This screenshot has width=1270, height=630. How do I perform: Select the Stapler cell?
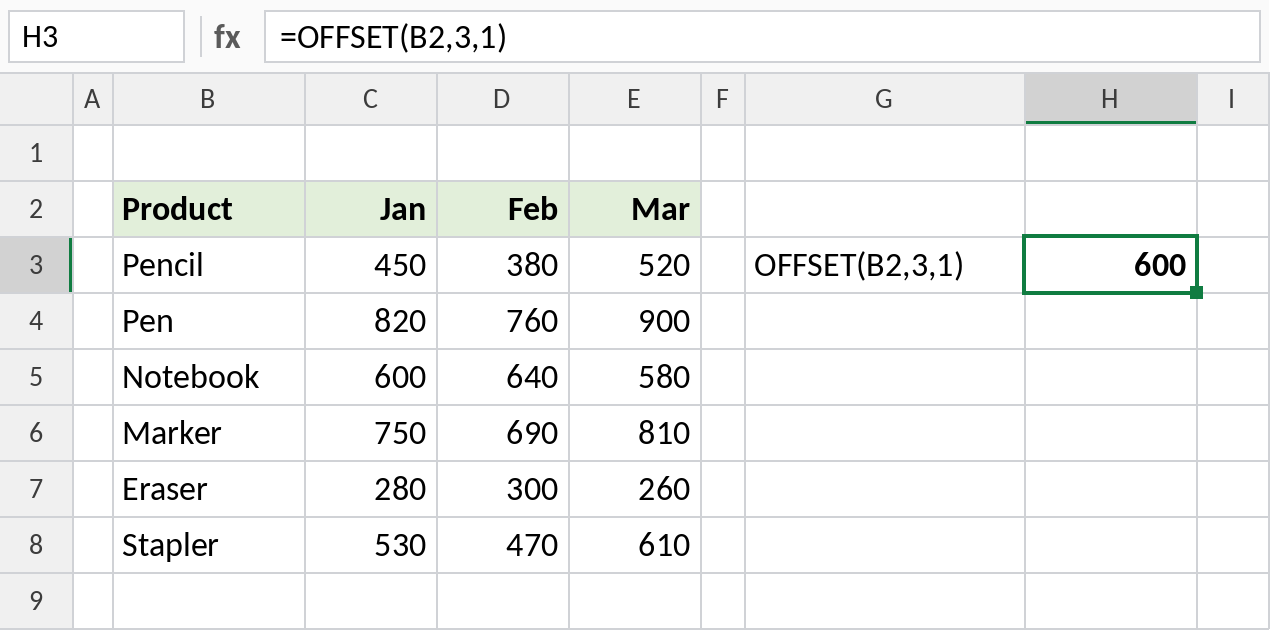click(x=209, y=545)
